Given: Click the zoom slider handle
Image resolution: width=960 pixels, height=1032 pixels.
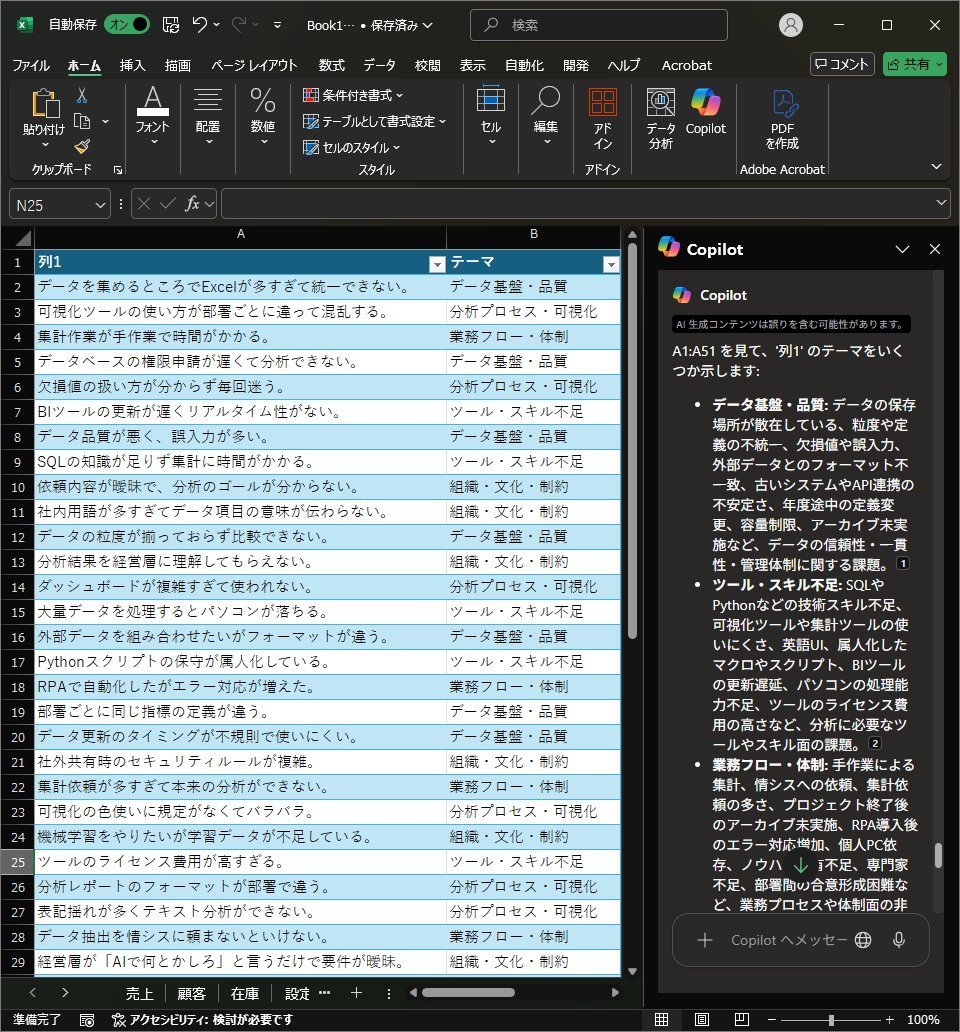Looking at the screenshot, I should (x=831, y=1019).
